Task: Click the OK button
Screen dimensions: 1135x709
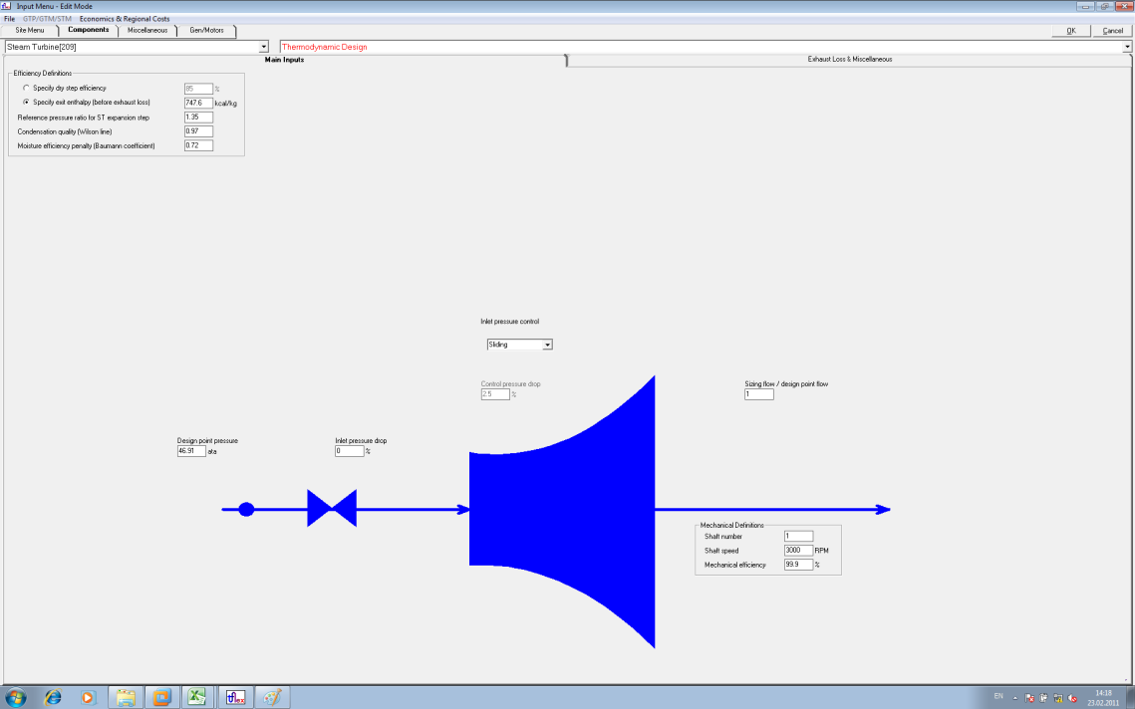Action: click(1071, 30)
